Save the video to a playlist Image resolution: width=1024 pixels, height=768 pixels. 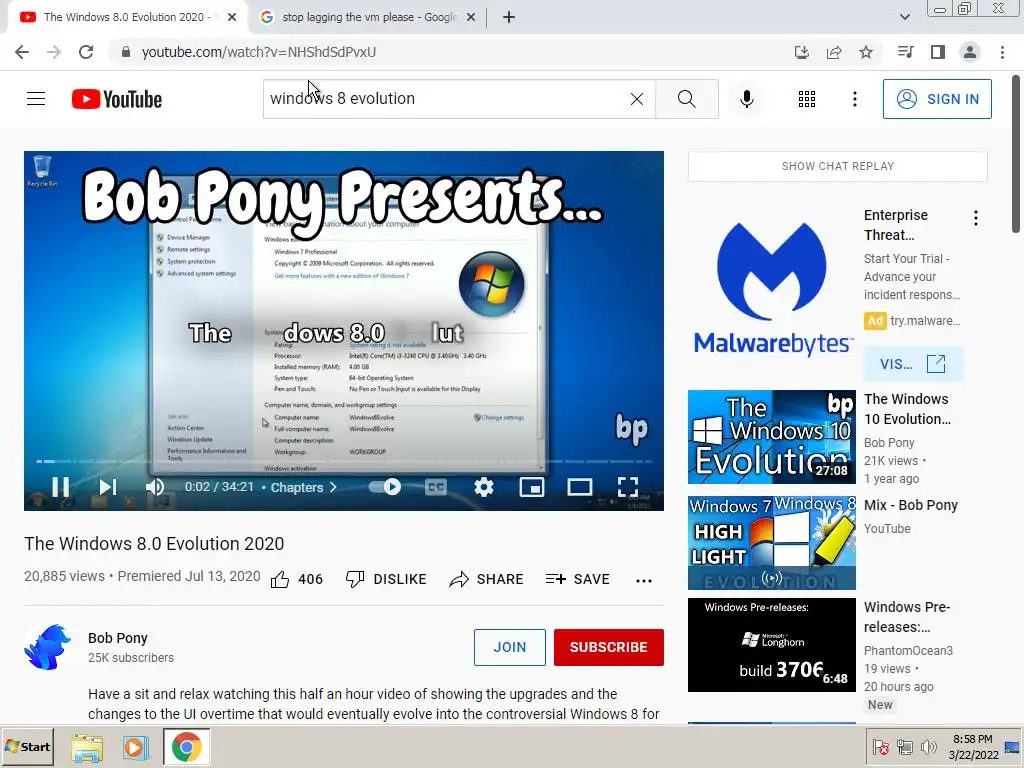point(577,579)
